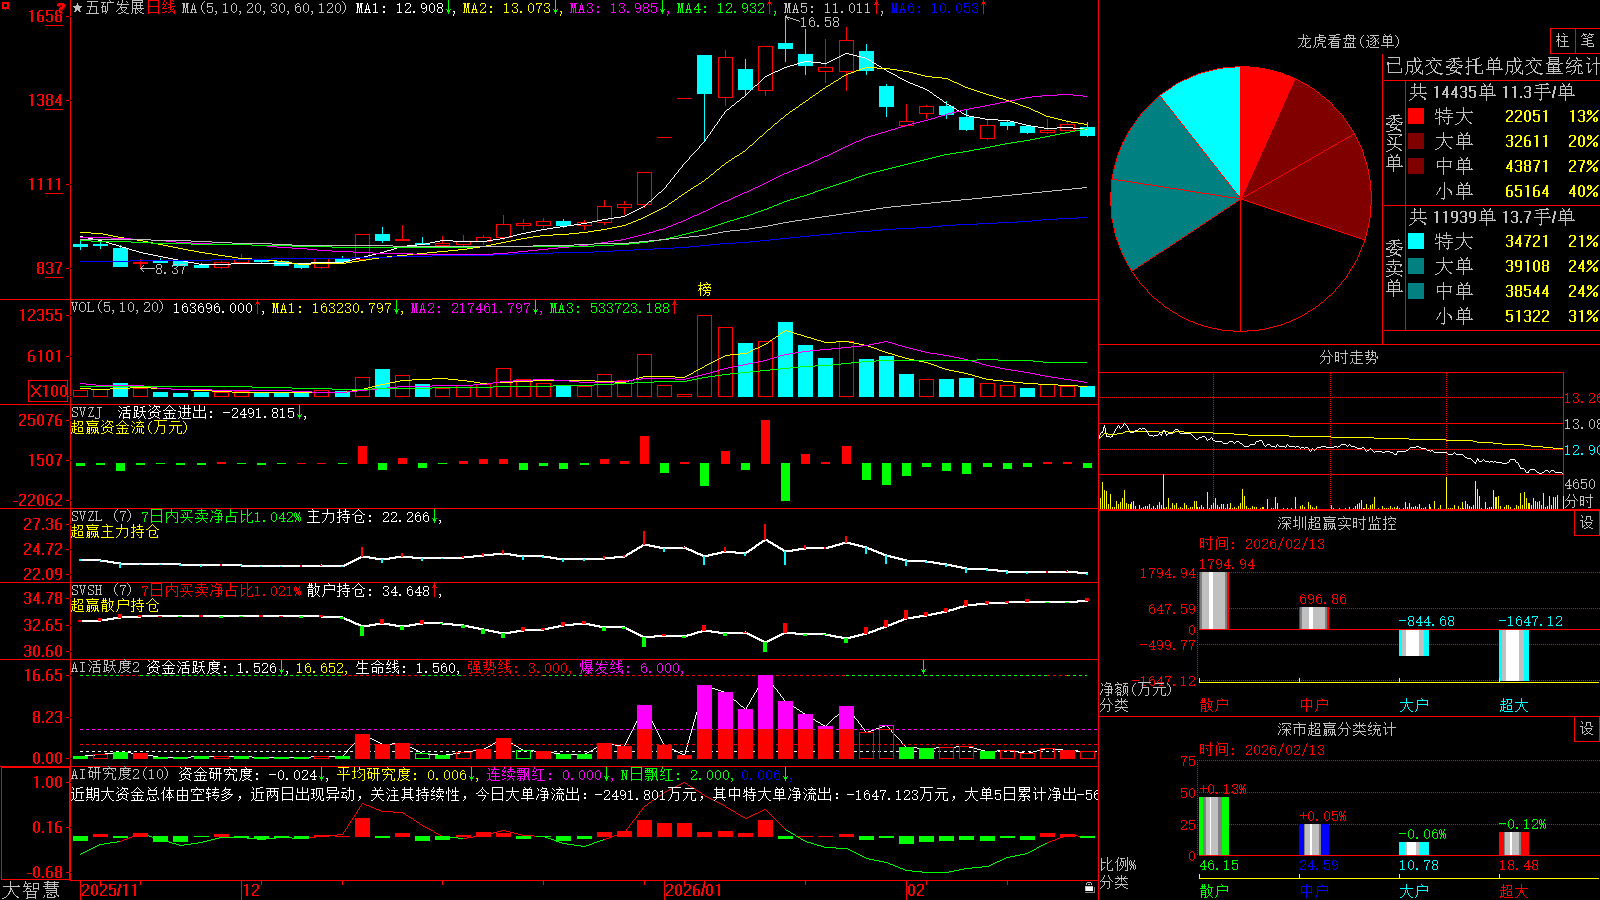Click the 深圳超赢实时监控 panel title
This screenshot has height=900, width=1600.
tap(1337, 523)
